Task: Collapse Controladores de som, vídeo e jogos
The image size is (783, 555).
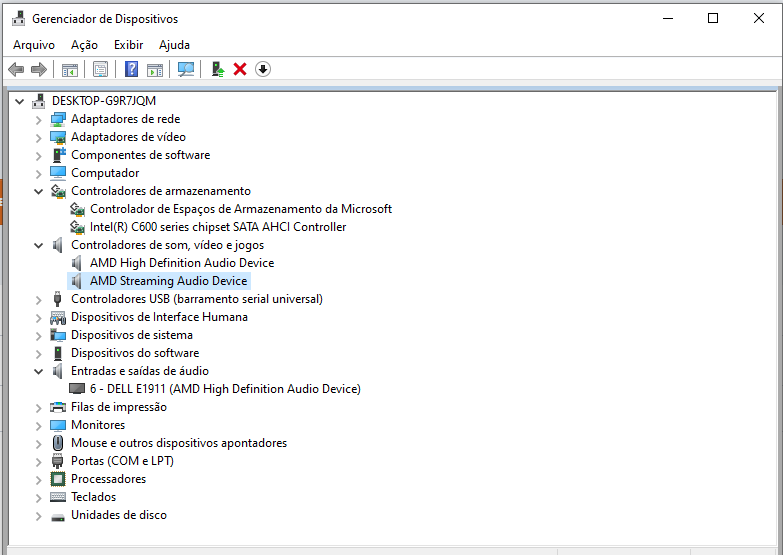Action: click(38, 245)
